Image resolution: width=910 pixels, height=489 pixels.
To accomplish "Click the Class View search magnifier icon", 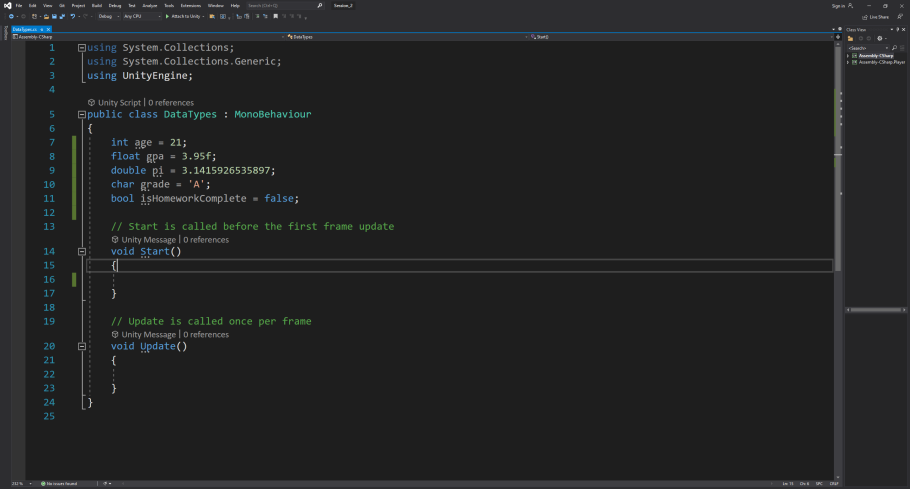I will [894, 48].
